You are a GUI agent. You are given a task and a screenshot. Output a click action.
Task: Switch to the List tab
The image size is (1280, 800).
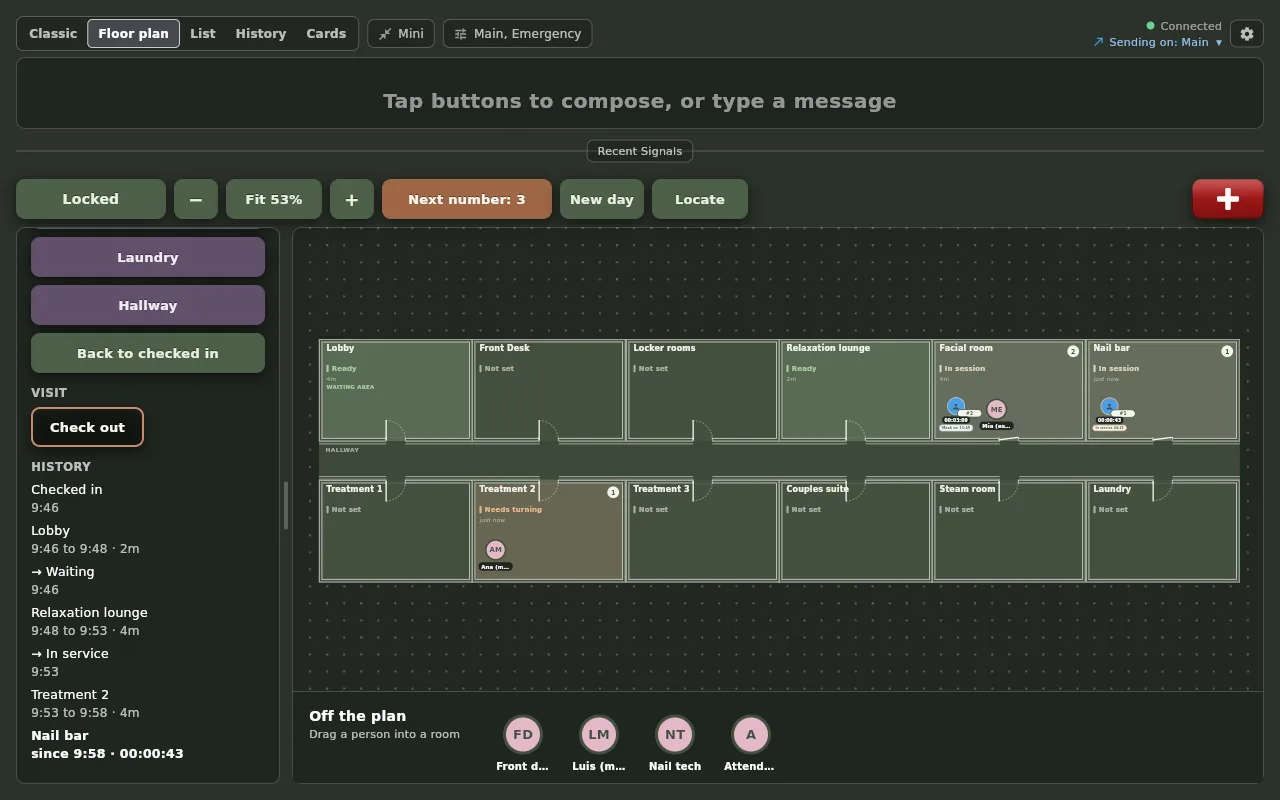click(203, 34)
